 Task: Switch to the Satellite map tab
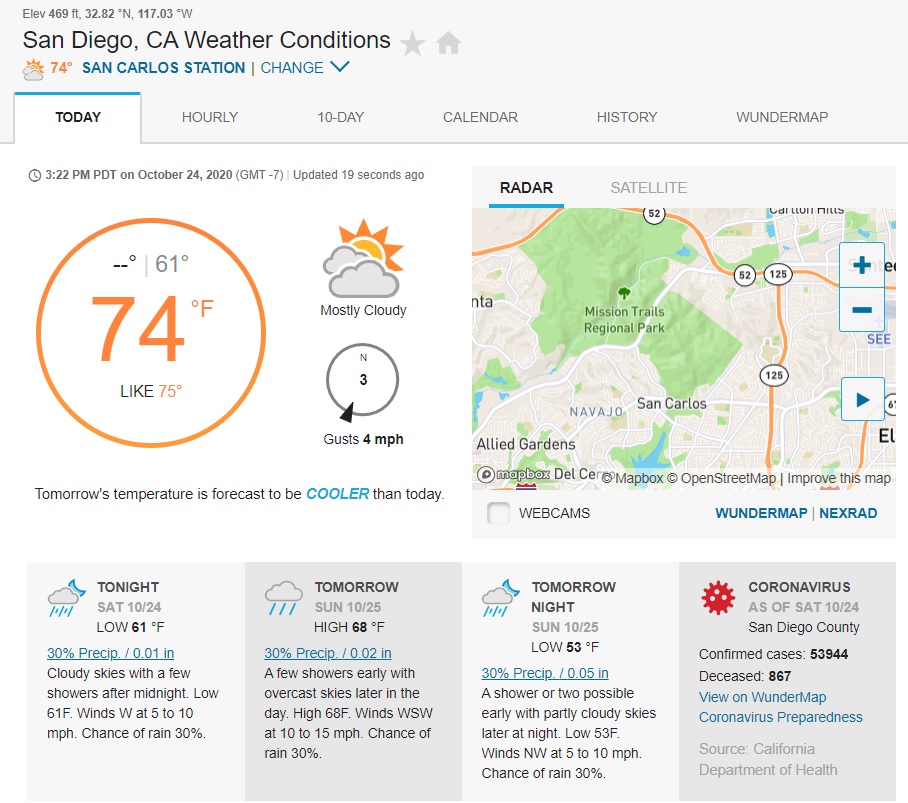coord(649,188)
